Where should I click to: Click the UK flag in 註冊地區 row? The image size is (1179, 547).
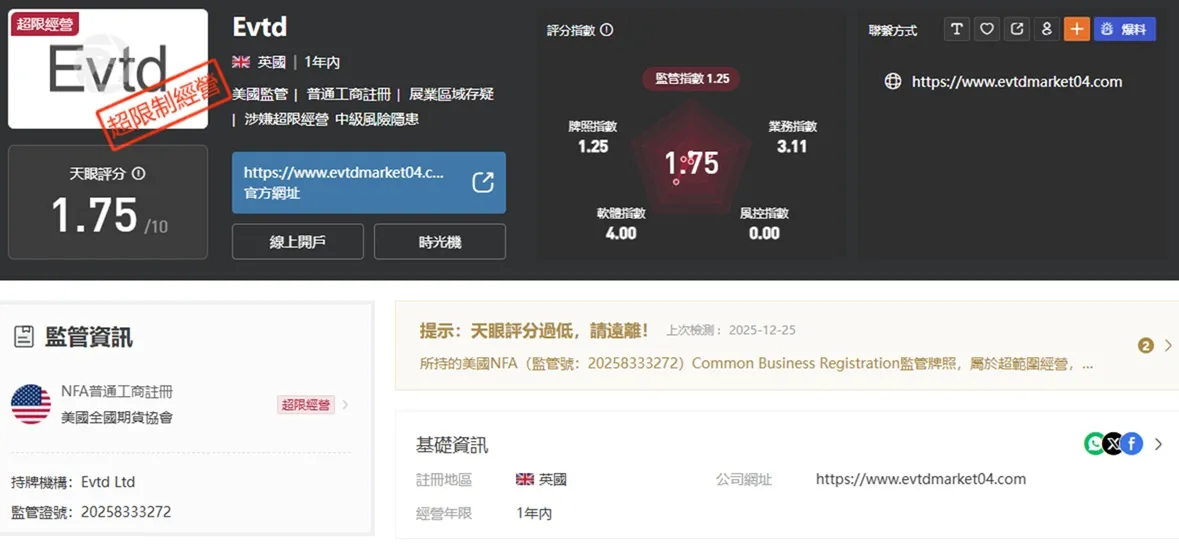coord(525,479)
